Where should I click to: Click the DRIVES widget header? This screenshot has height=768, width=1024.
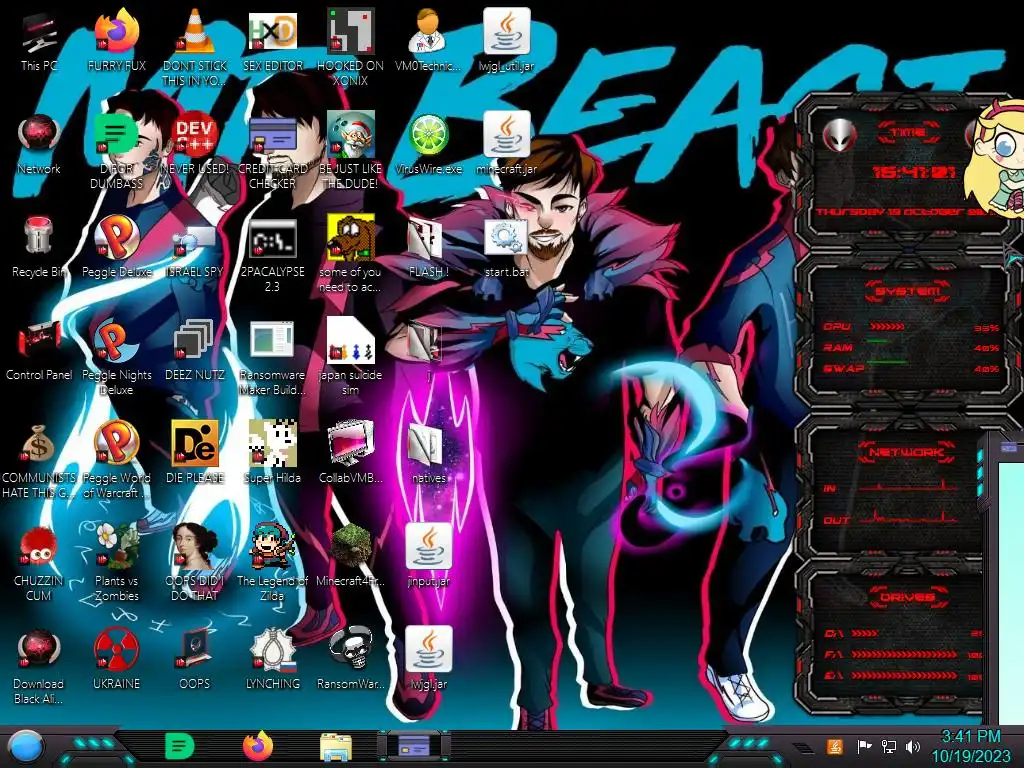pyautogui.click(x=906, y=597)
